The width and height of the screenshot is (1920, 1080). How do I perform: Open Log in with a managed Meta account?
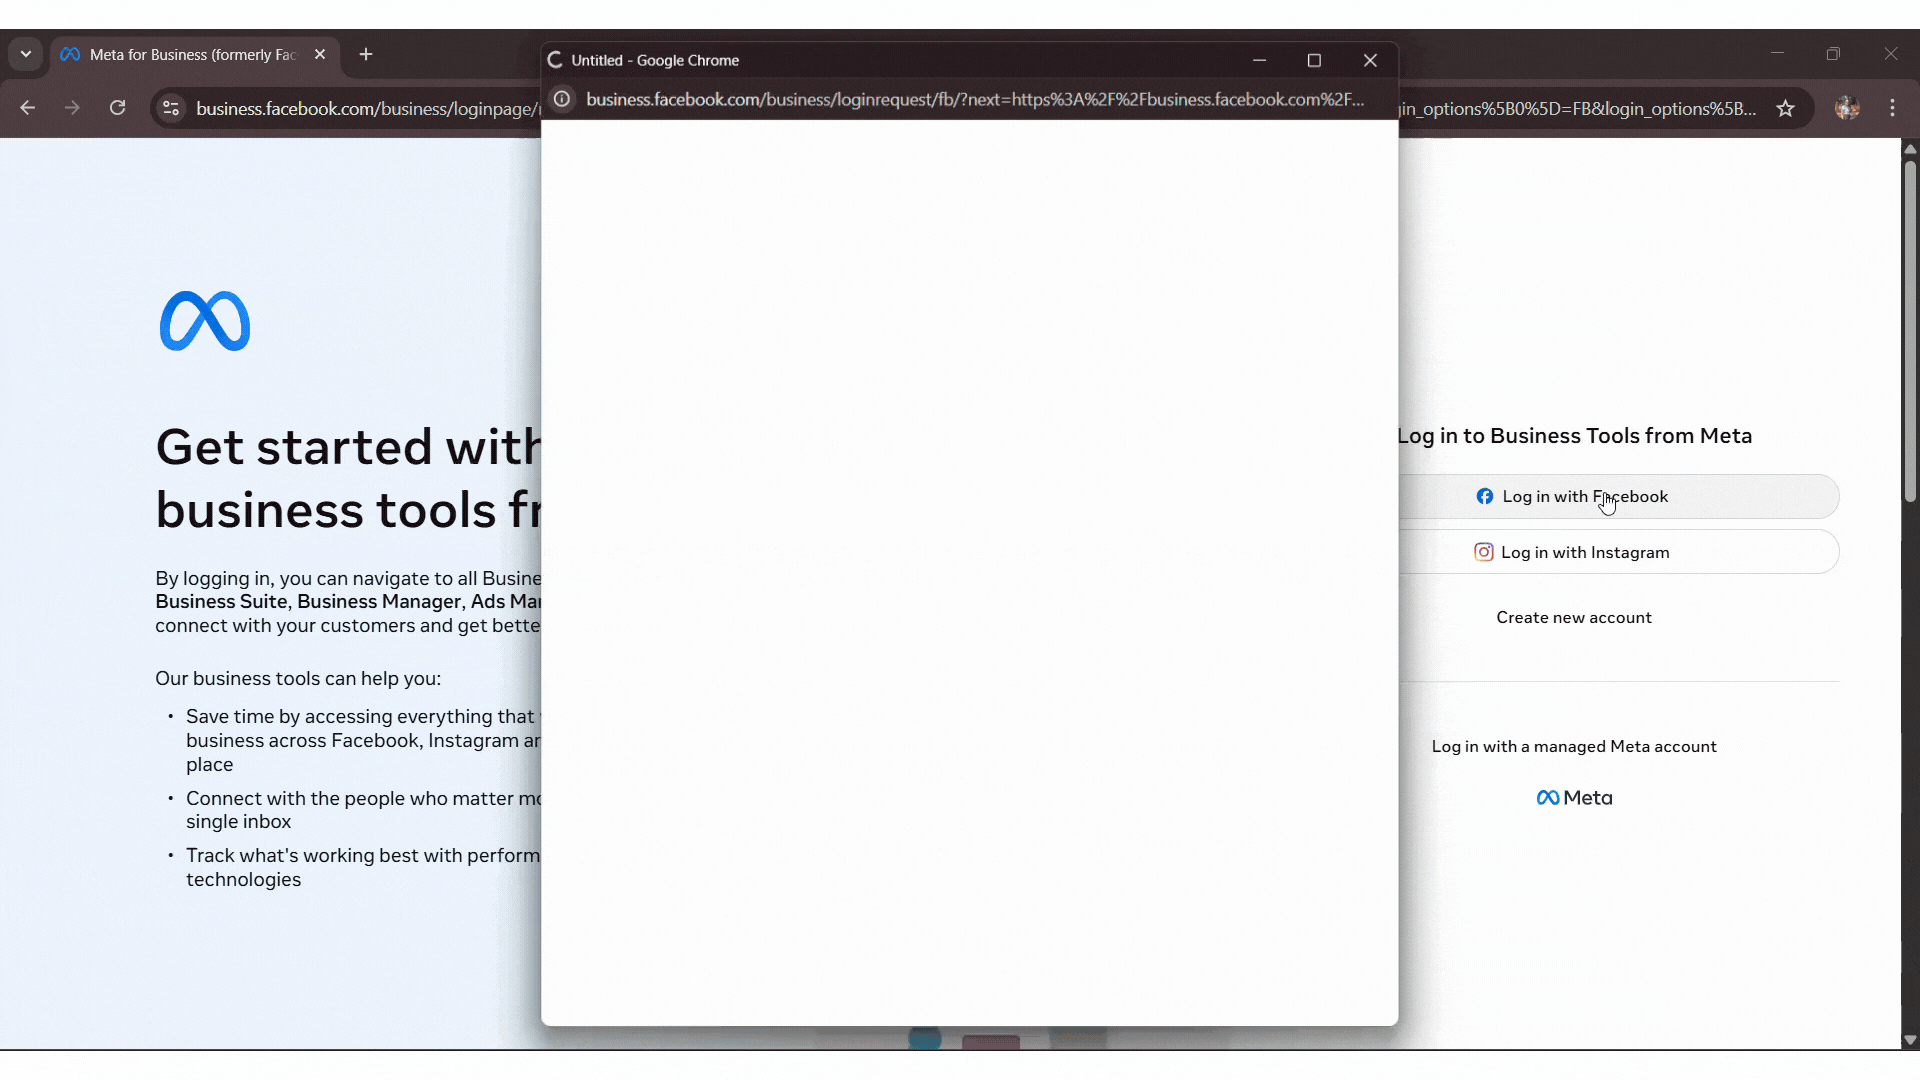[x=1573, y=746]
